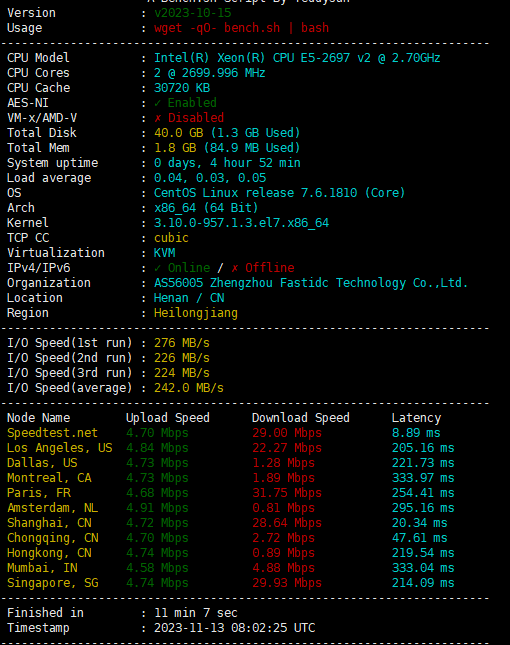Click Los Angeles upload speed 4.84 Mbps
The width and height of the screenshot is (510, 645).
(x=157, y=448)
